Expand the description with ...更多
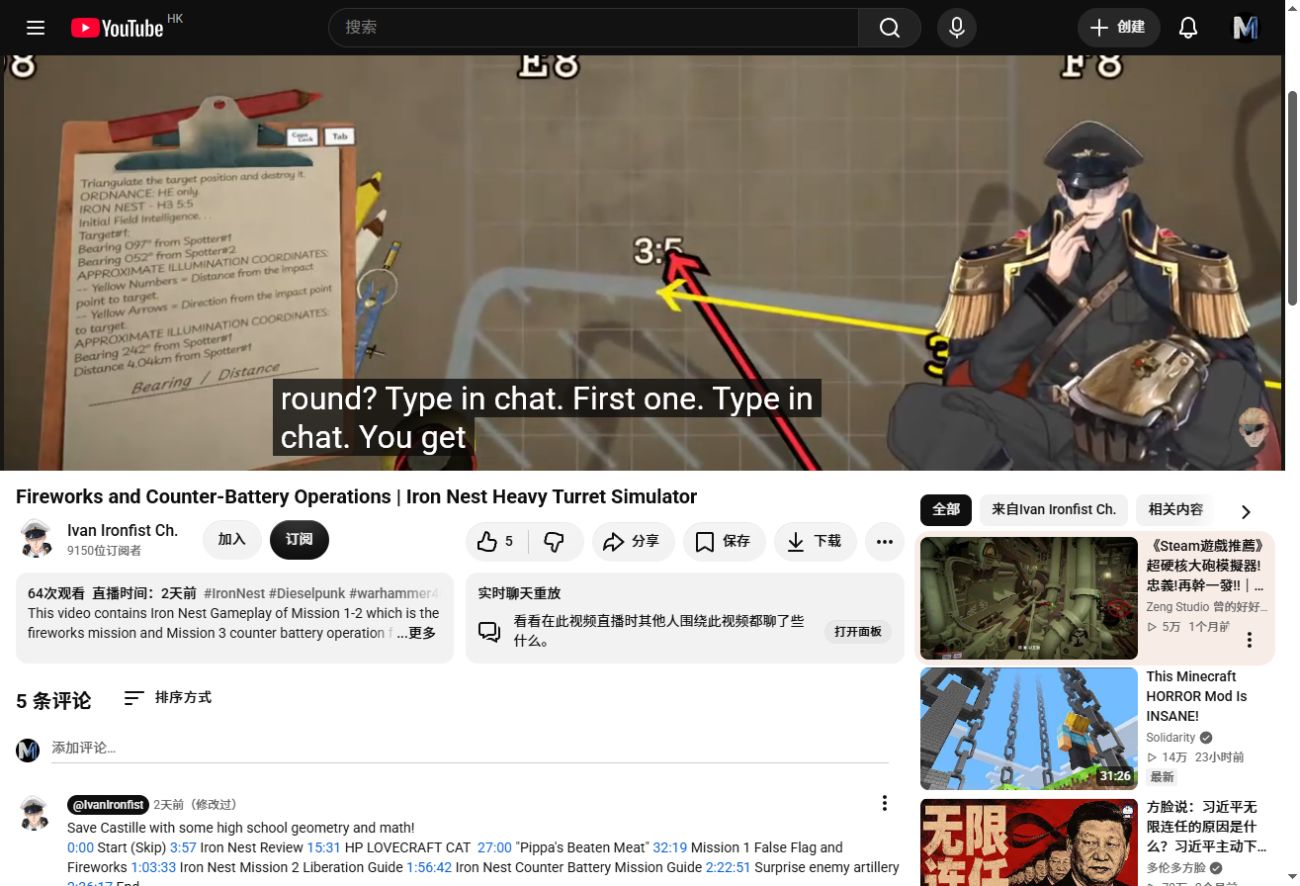The height and width of the screenshot is (886, 1300). click(416, 633)
